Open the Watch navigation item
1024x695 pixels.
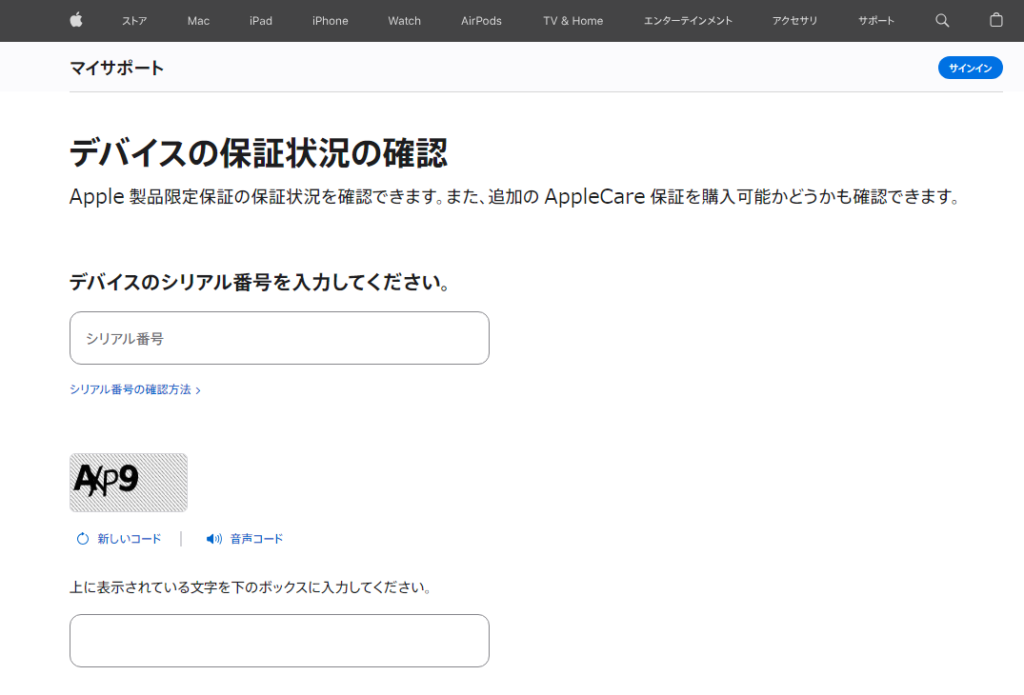click(x=404, y=21)
